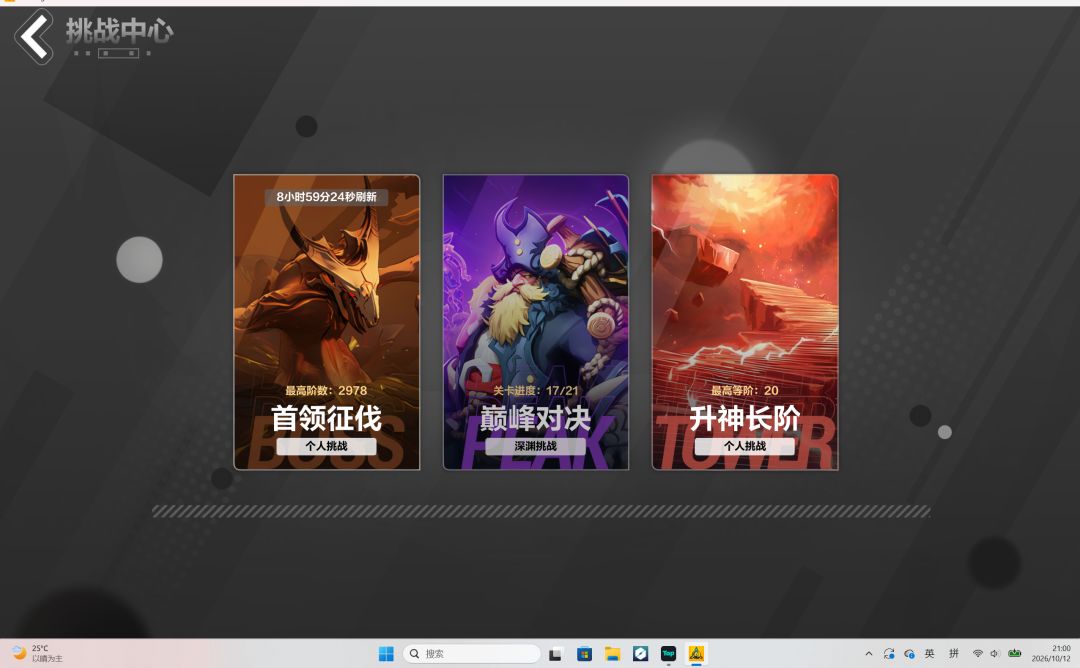The image size is (1080, 668).
Task: Click the yellow triangle game taskbar icon
Action: (x=696, y=654)
